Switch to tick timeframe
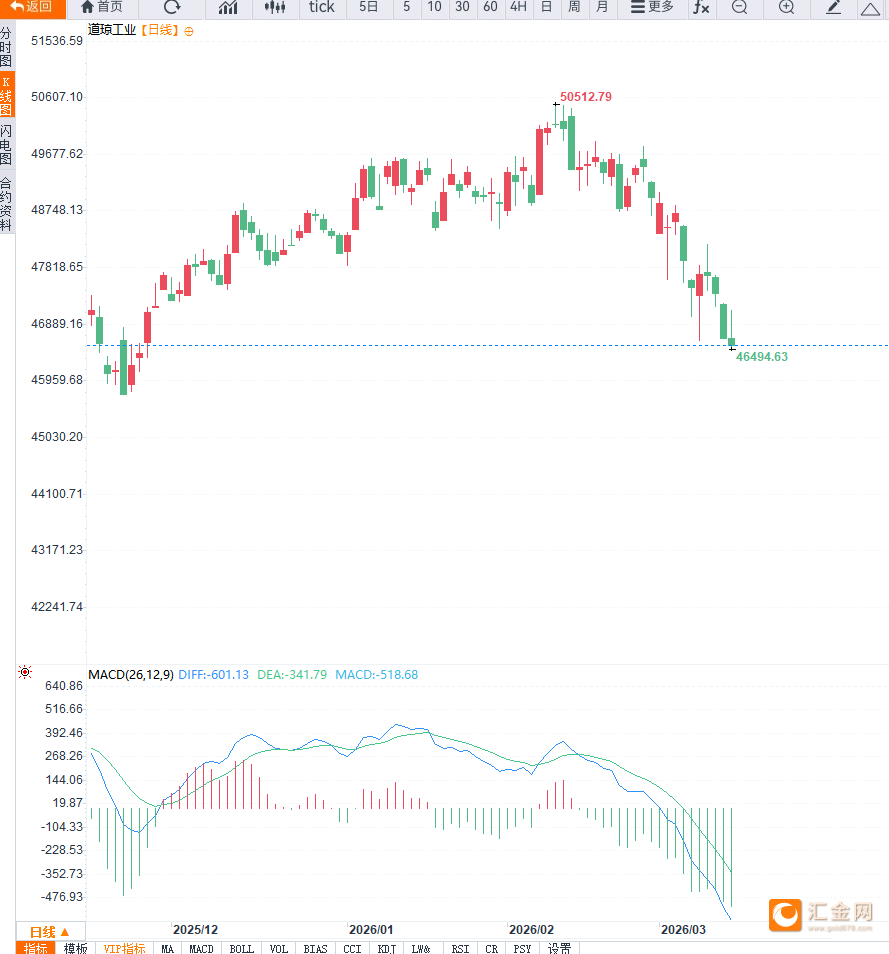The image size is (889, 954). coord(322,7)
